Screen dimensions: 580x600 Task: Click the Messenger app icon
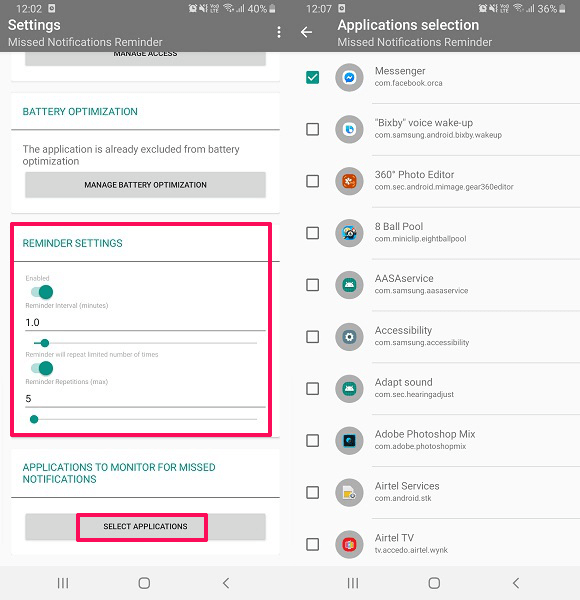click(349, 78)
